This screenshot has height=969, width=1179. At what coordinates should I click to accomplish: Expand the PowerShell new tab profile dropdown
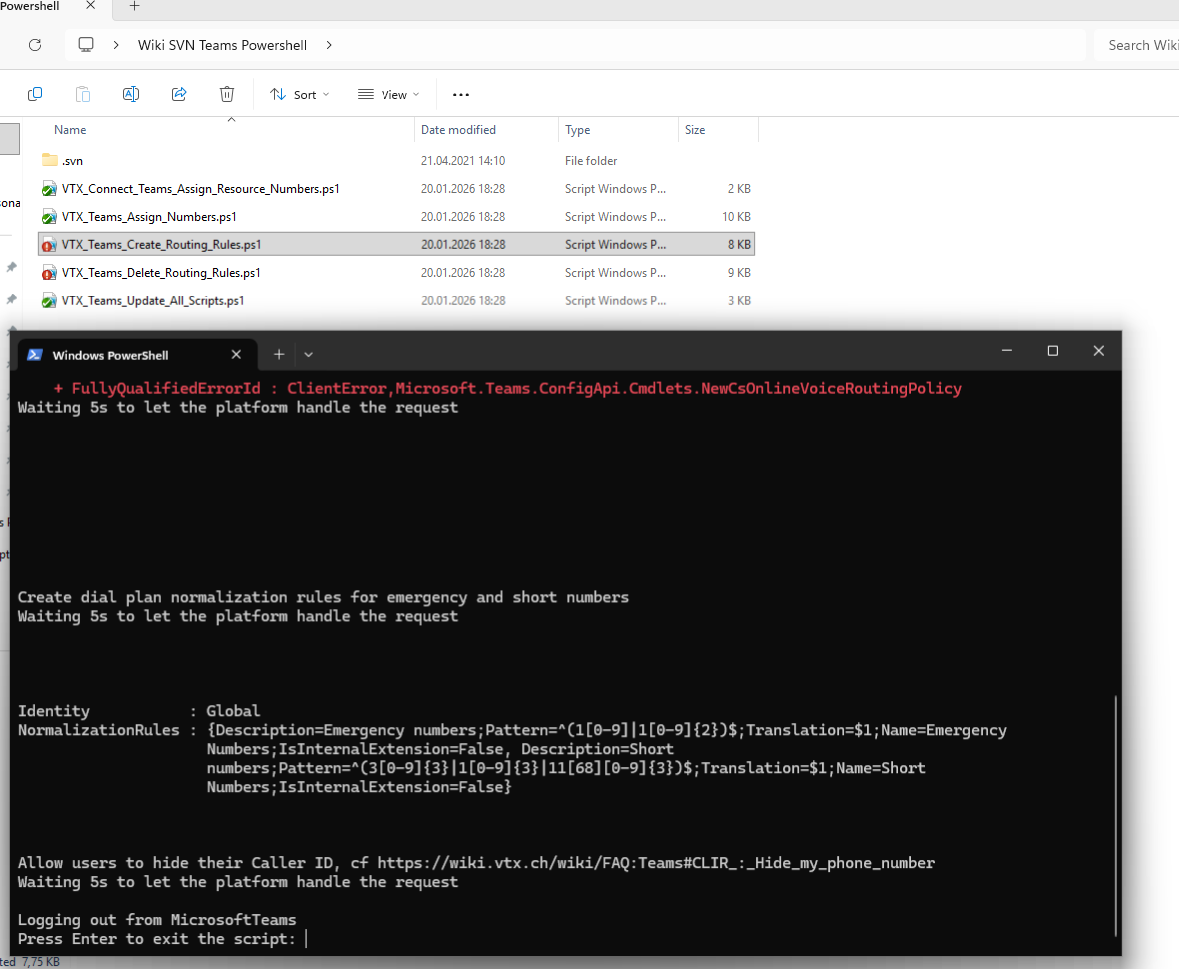pos(308,354)
